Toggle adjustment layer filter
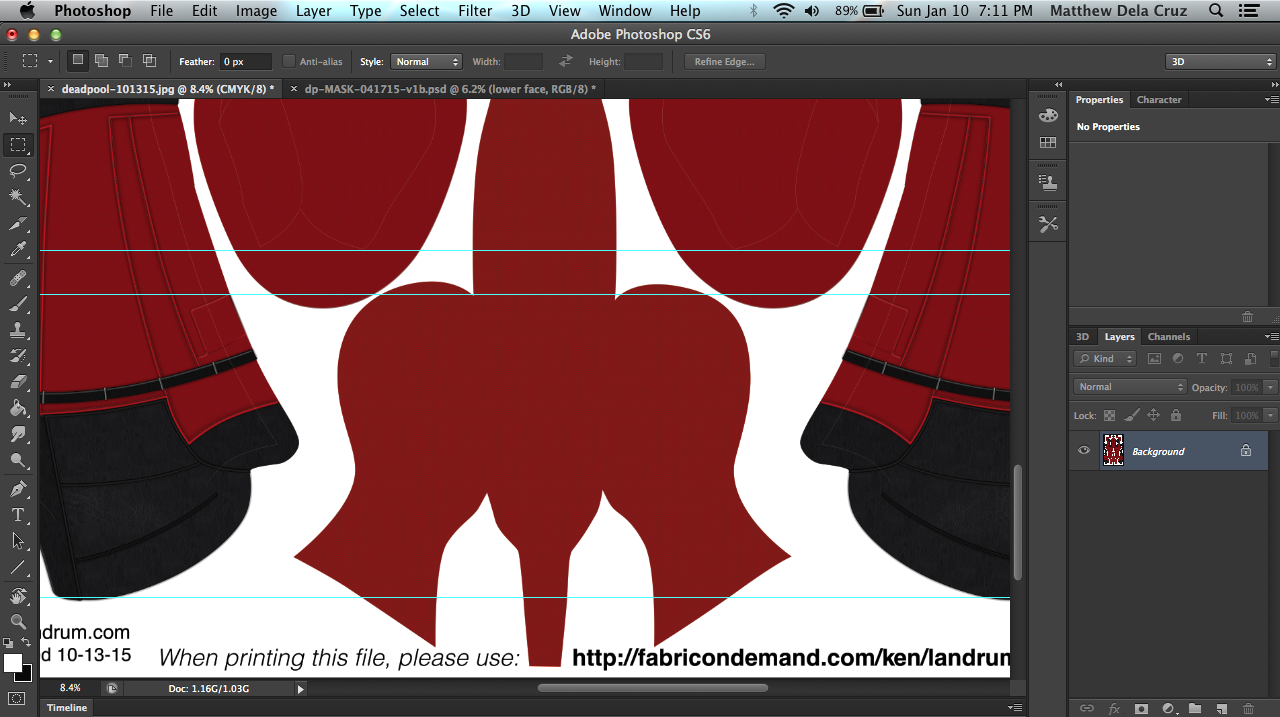The image size is (1280, 717). [1178, 359]
